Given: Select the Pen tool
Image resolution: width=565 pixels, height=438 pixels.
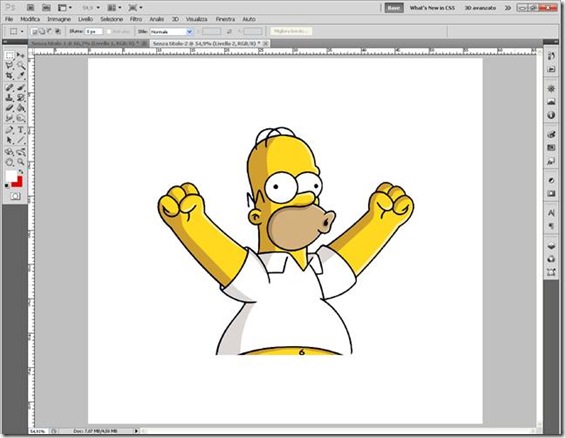Looking at the screenshot, I should (9, 130).
